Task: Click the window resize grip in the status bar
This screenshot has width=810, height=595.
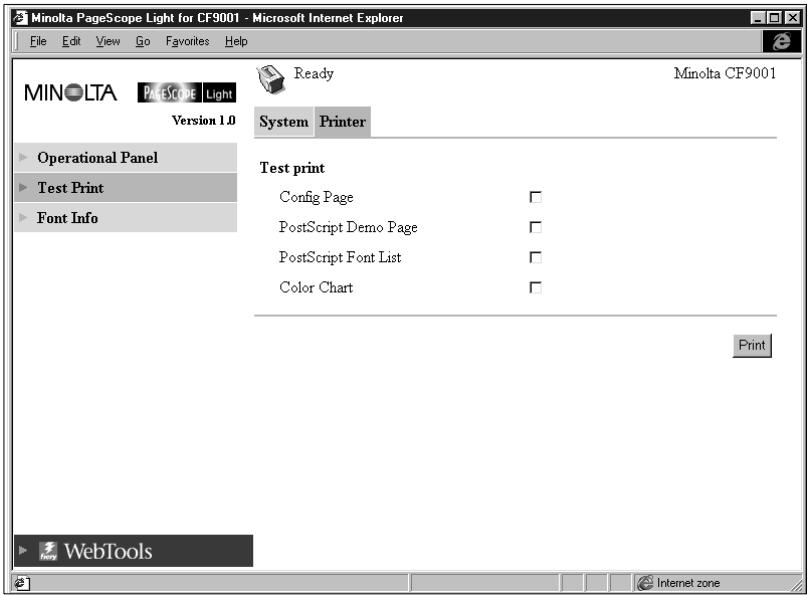Action: click(x=797, y=584)
